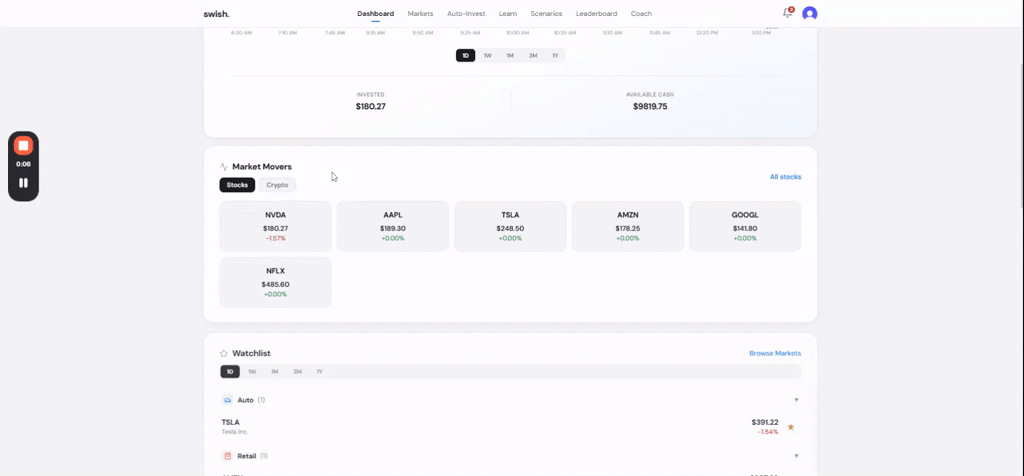Image resolution: width=1024 pixels, height=476 pixels.
Task: Select the 1M portfolio chart range
Action: [x=510, y=56]
